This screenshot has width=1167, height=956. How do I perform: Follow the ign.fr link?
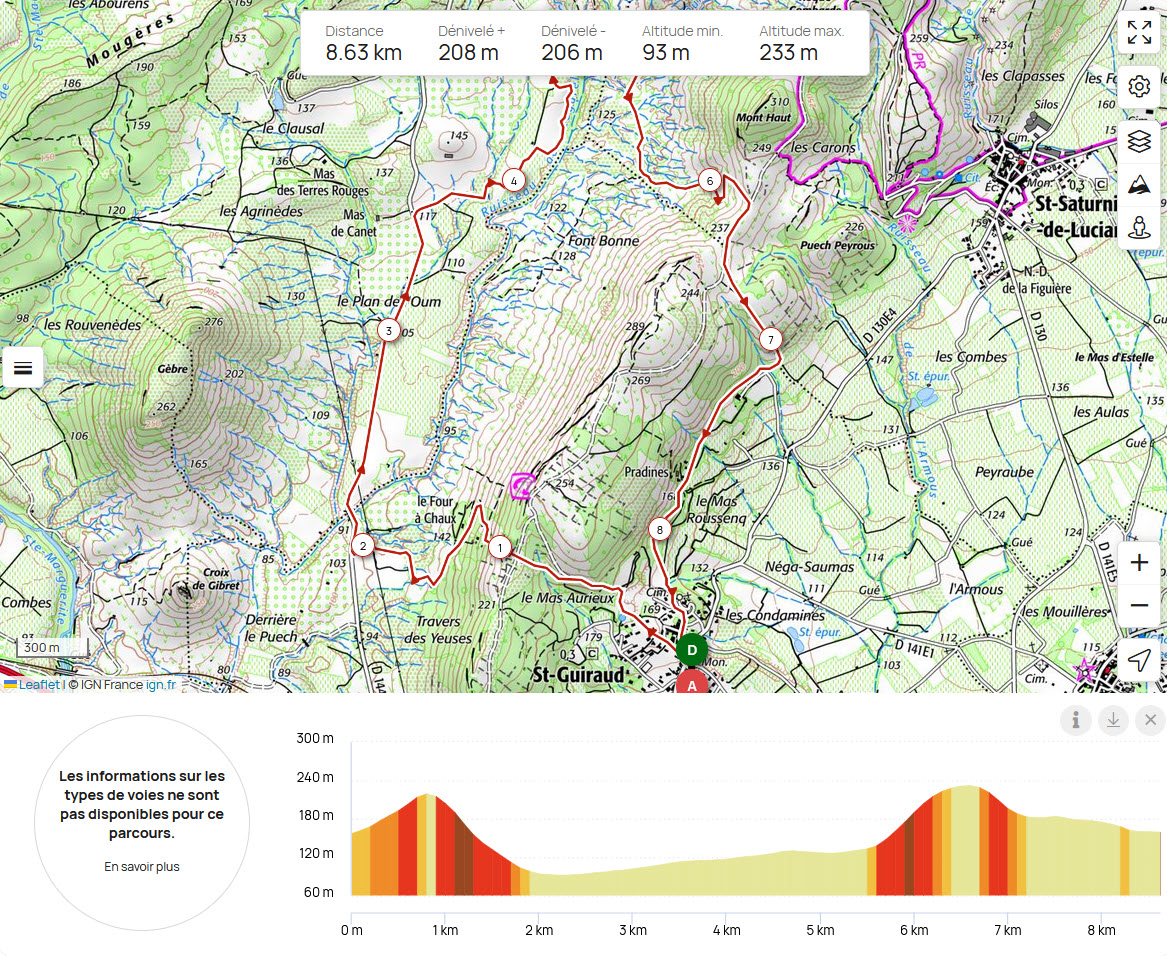pyautogui.click(x=160, y=685)
